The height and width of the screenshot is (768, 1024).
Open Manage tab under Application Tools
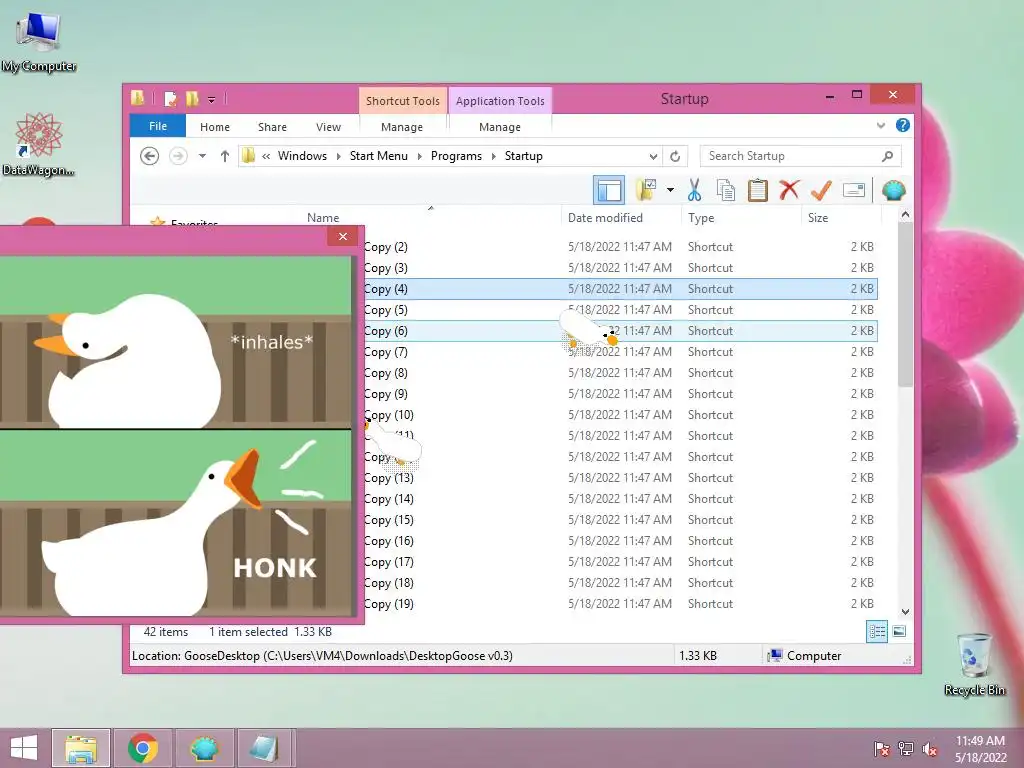(x=500, y=127)
